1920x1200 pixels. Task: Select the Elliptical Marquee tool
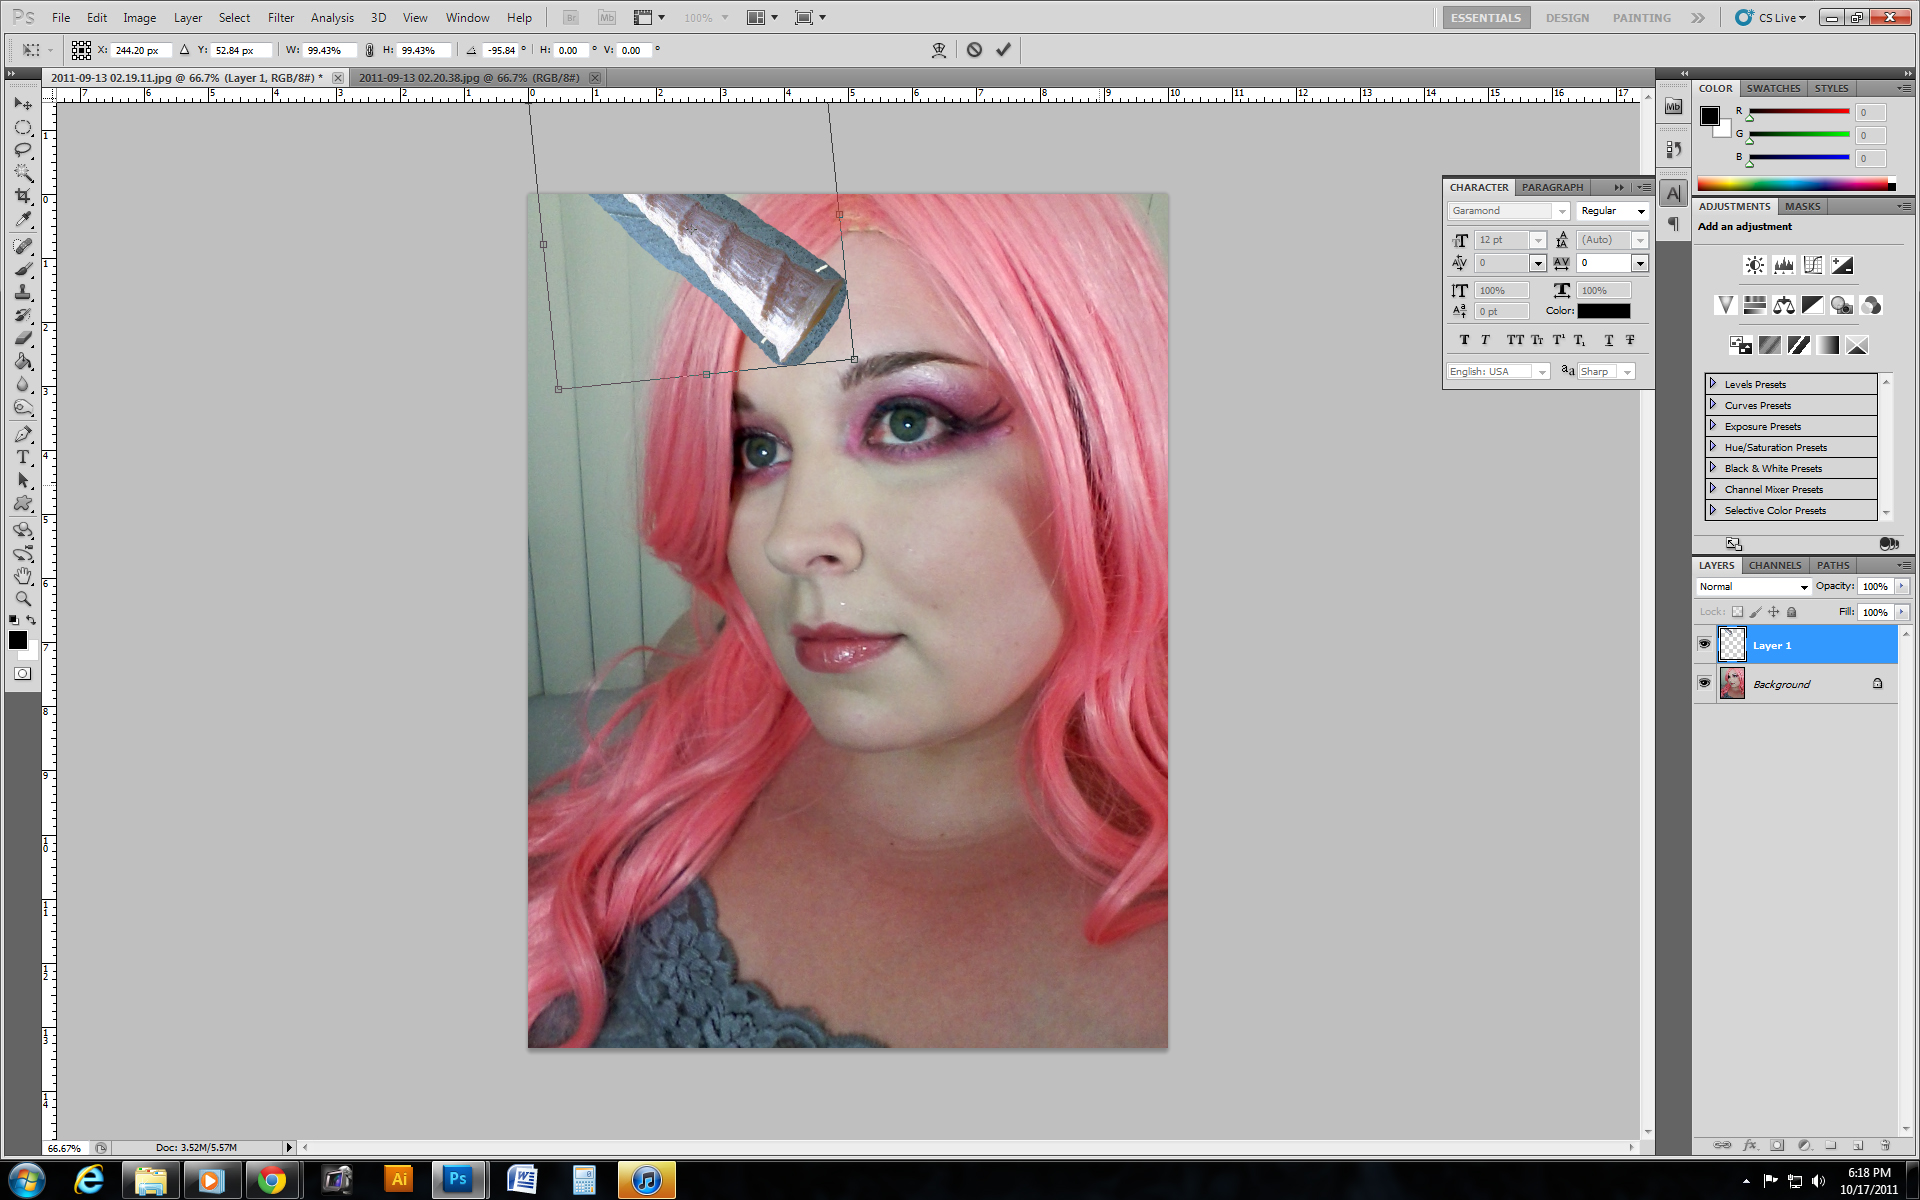click(x=23, y=127)
